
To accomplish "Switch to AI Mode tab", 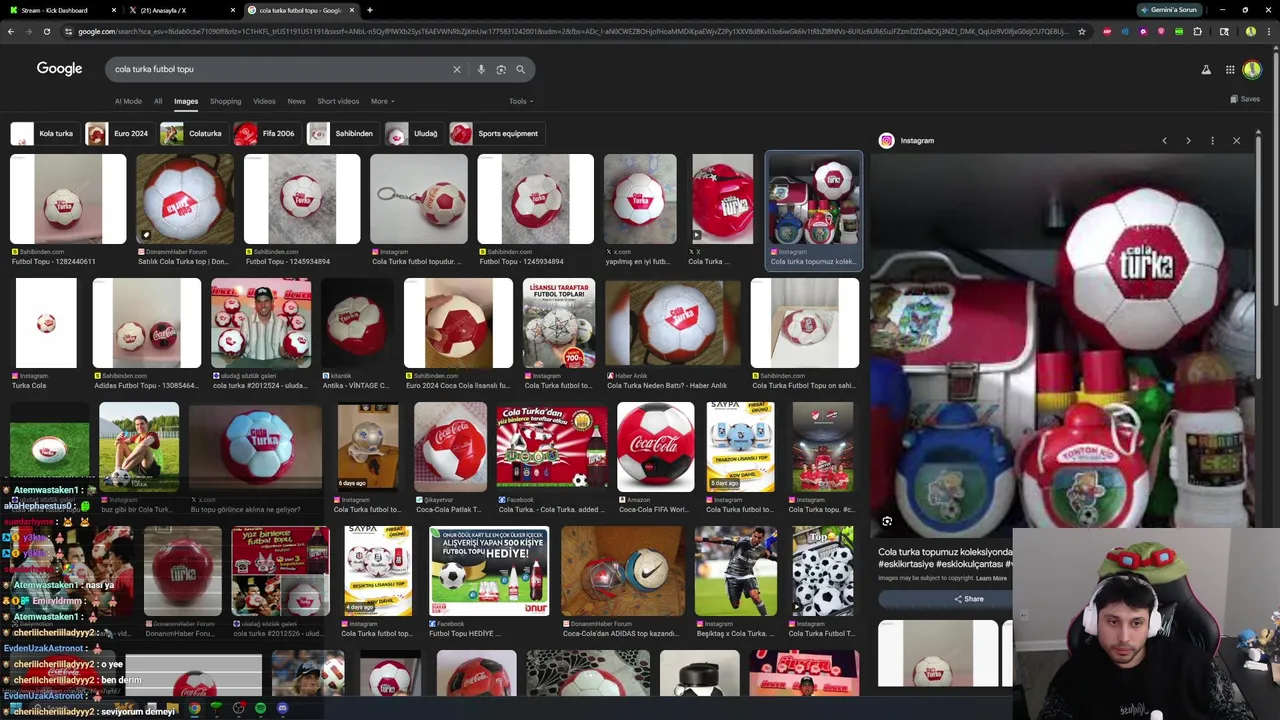I will 128,101.
